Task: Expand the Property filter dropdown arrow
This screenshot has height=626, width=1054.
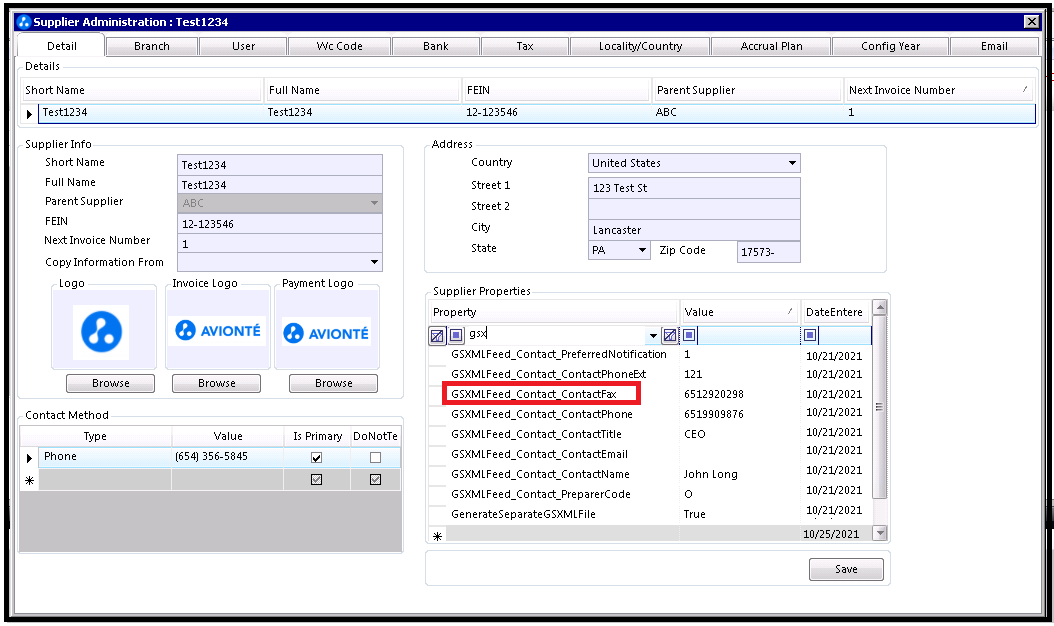Action: coord(653,335)
